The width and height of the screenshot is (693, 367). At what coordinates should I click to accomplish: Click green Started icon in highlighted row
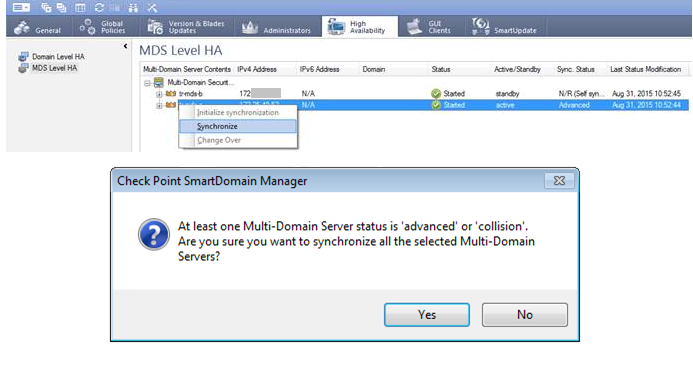pos(436,105)
